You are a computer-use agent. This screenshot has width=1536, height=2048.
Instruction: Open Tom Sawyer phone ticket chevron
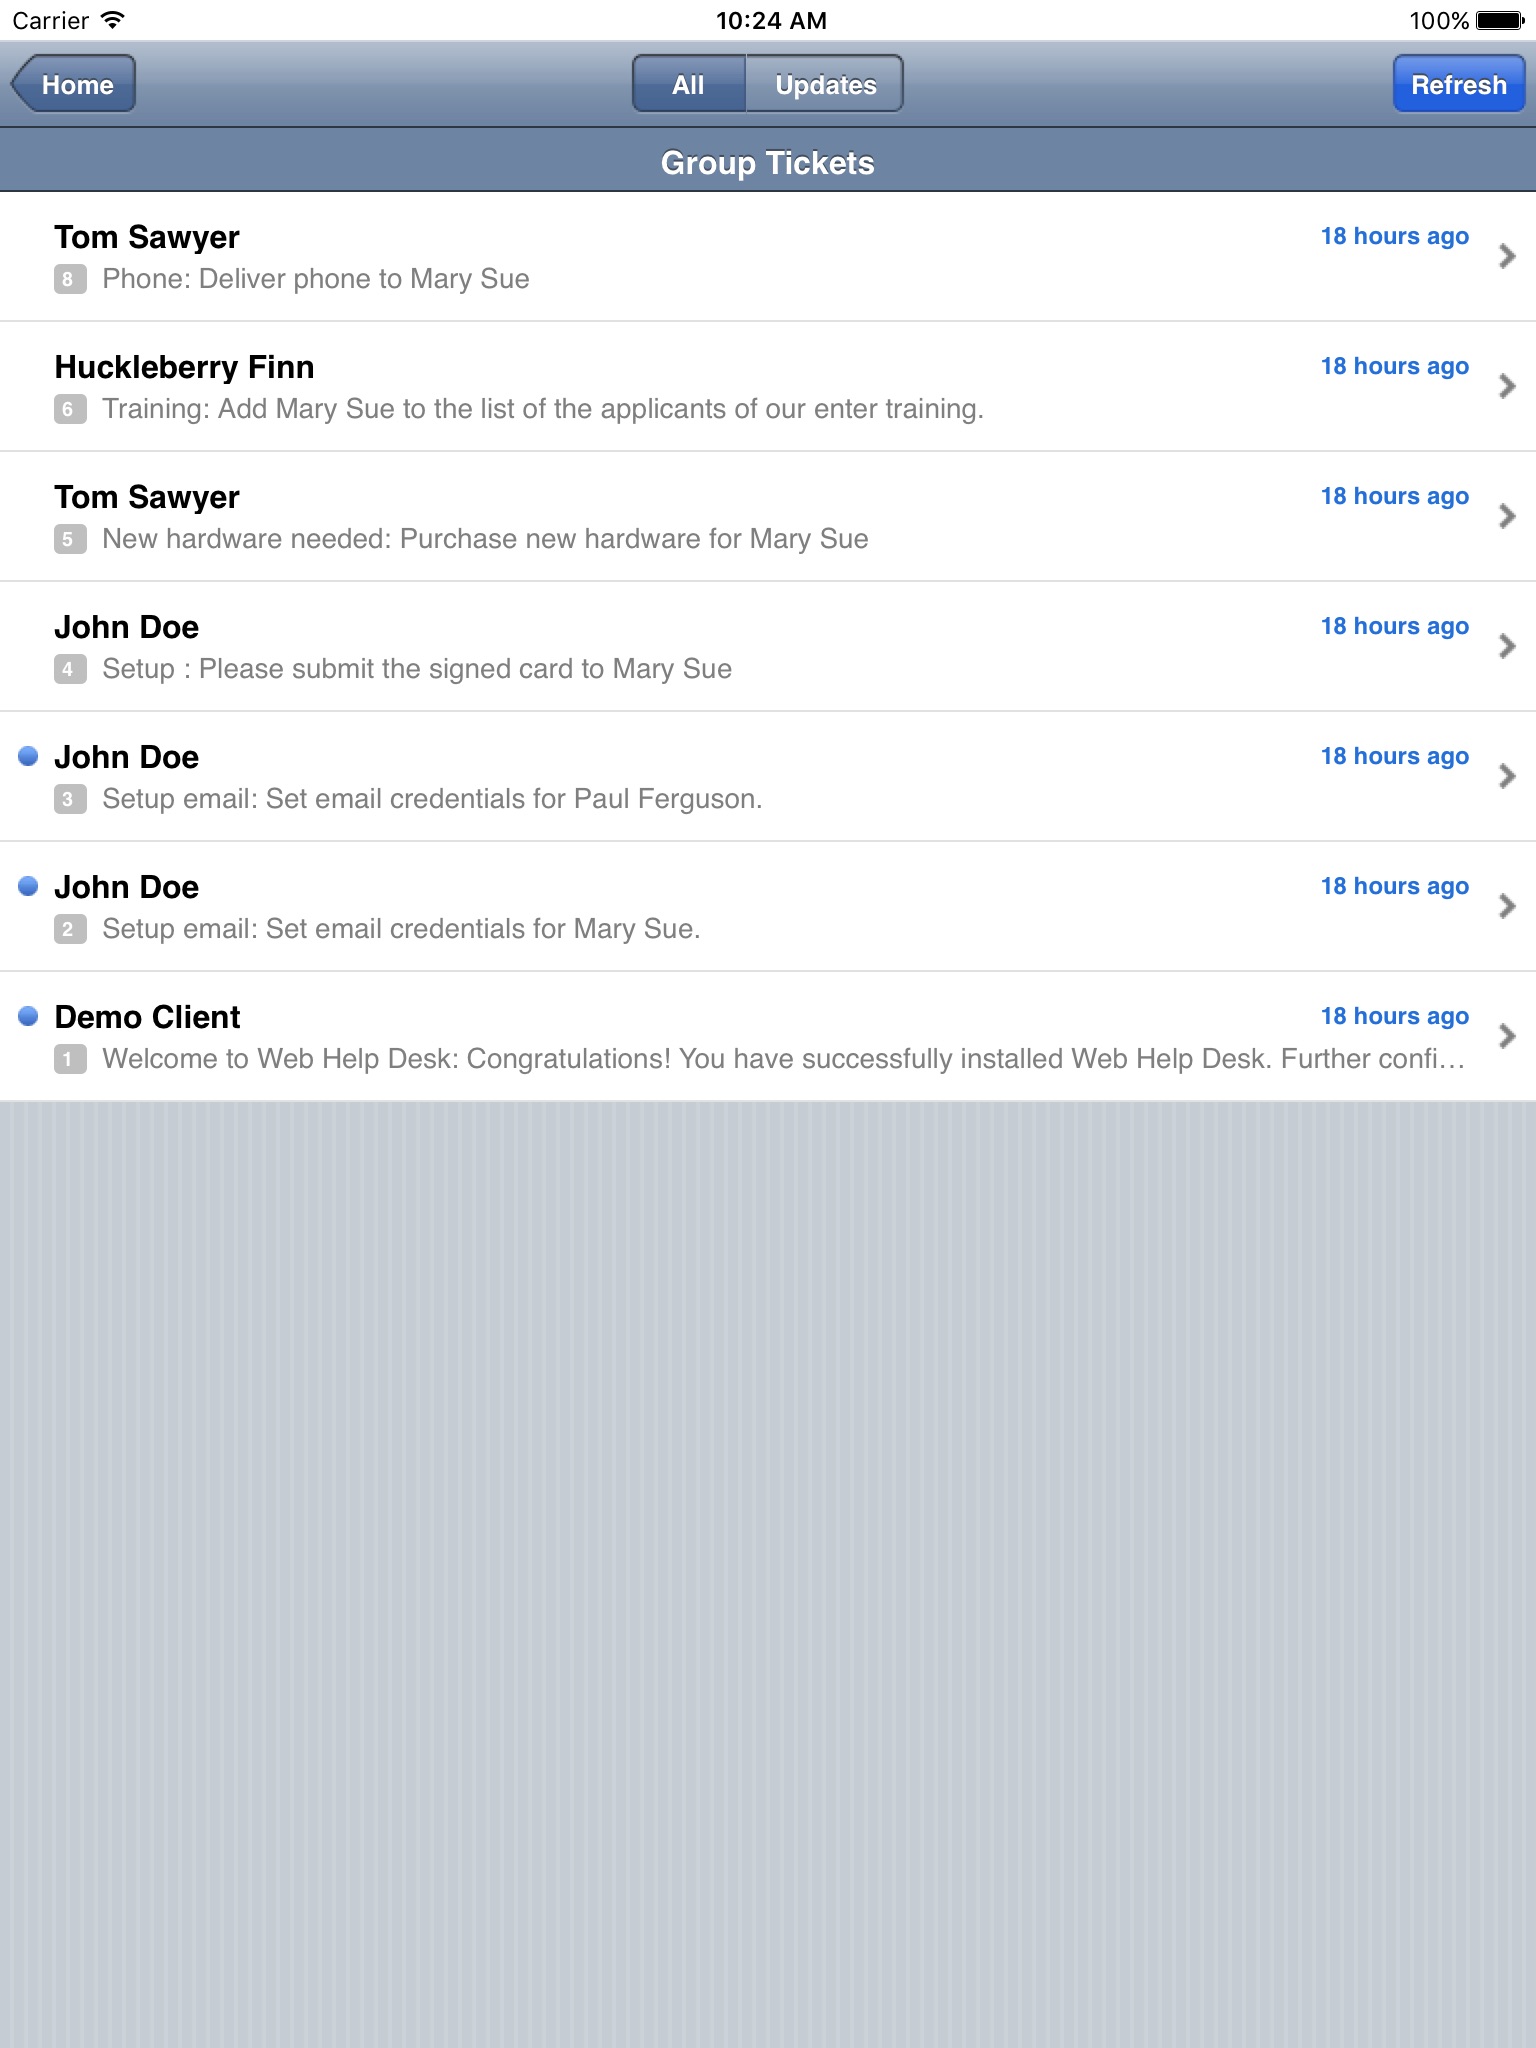point(1507,256)
